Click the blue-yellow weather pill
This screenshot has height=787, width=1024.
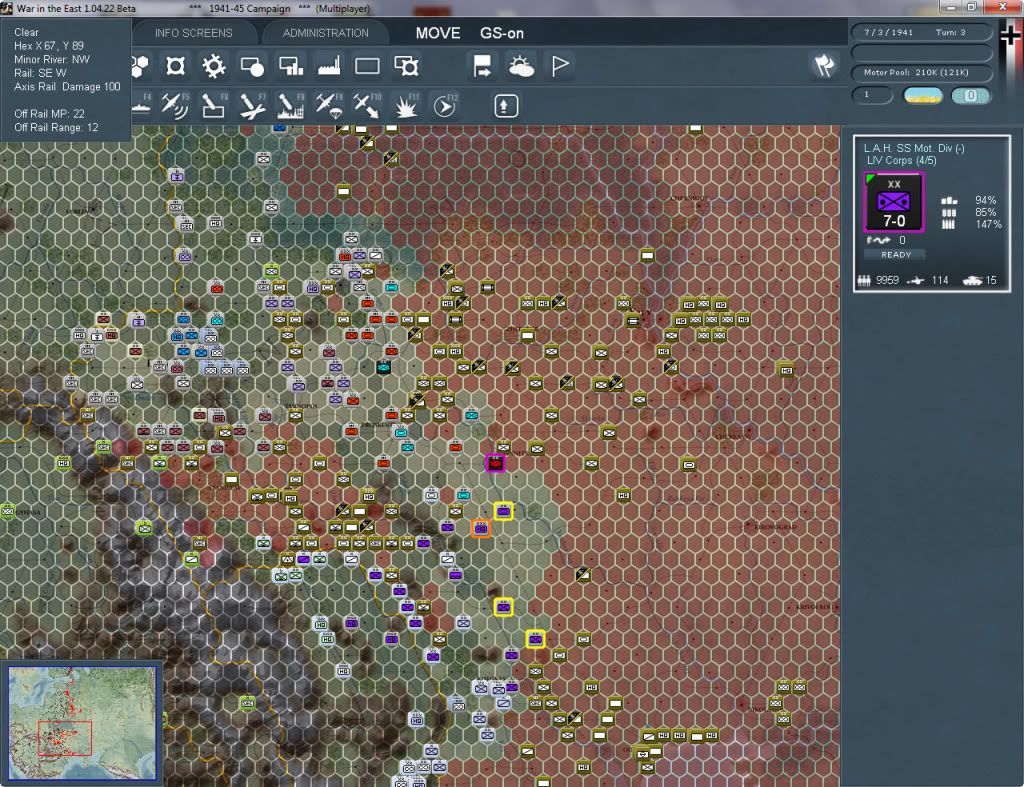(x=922, y=95)
